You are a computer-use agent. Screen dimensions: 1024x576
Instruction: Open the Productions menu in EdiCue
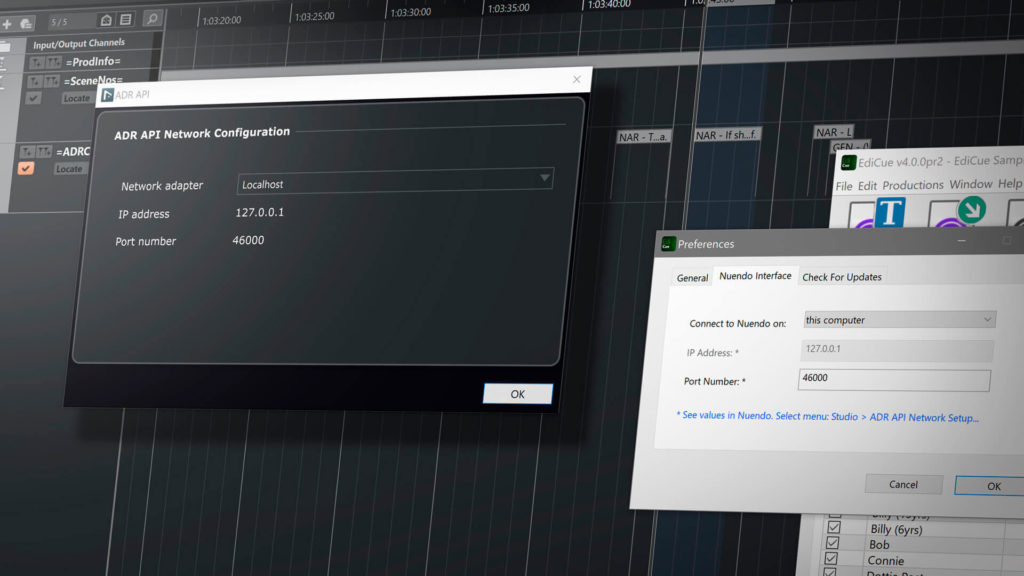pyautogui.click(x=912, y=185)
